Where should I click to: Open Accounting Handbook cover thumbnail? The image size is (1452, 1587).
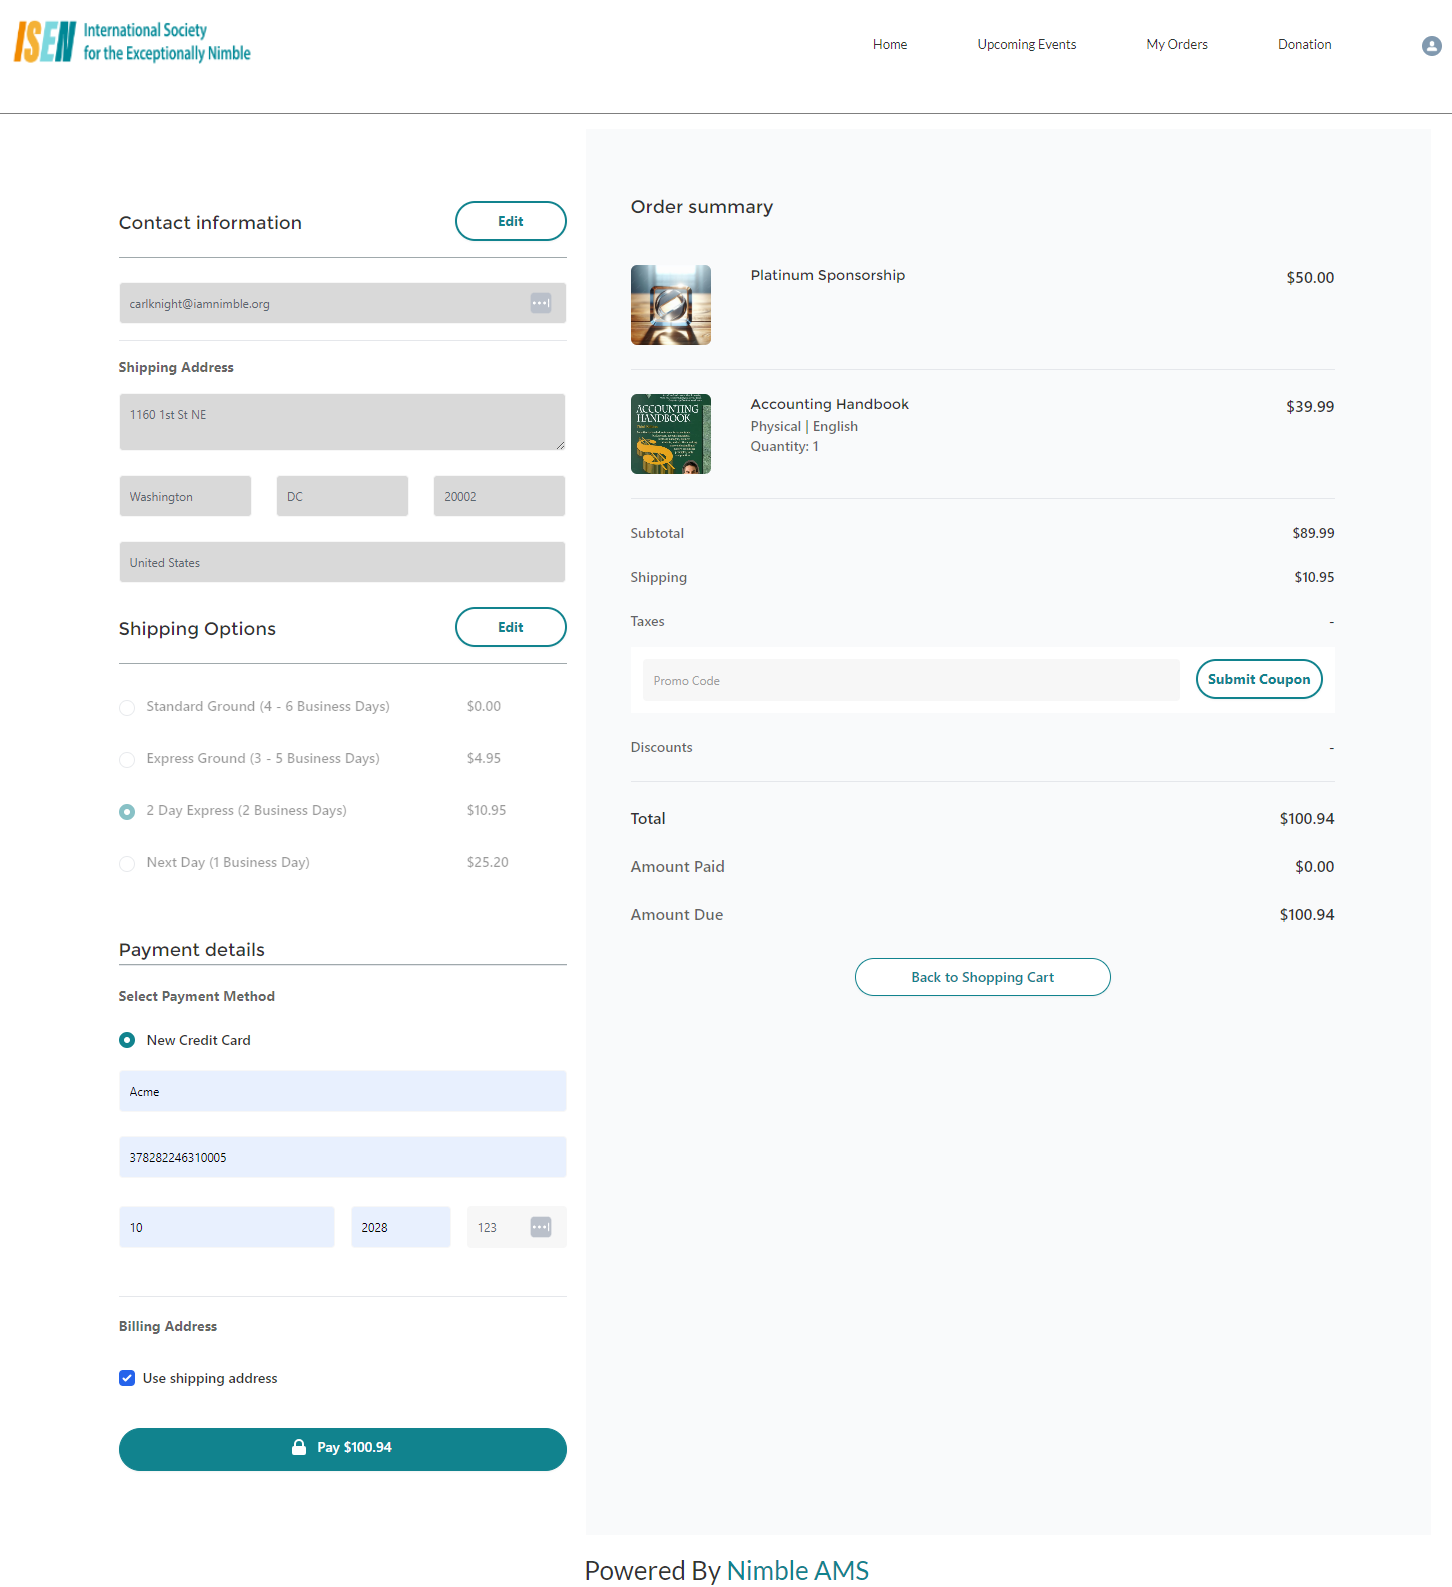point(670,434)
